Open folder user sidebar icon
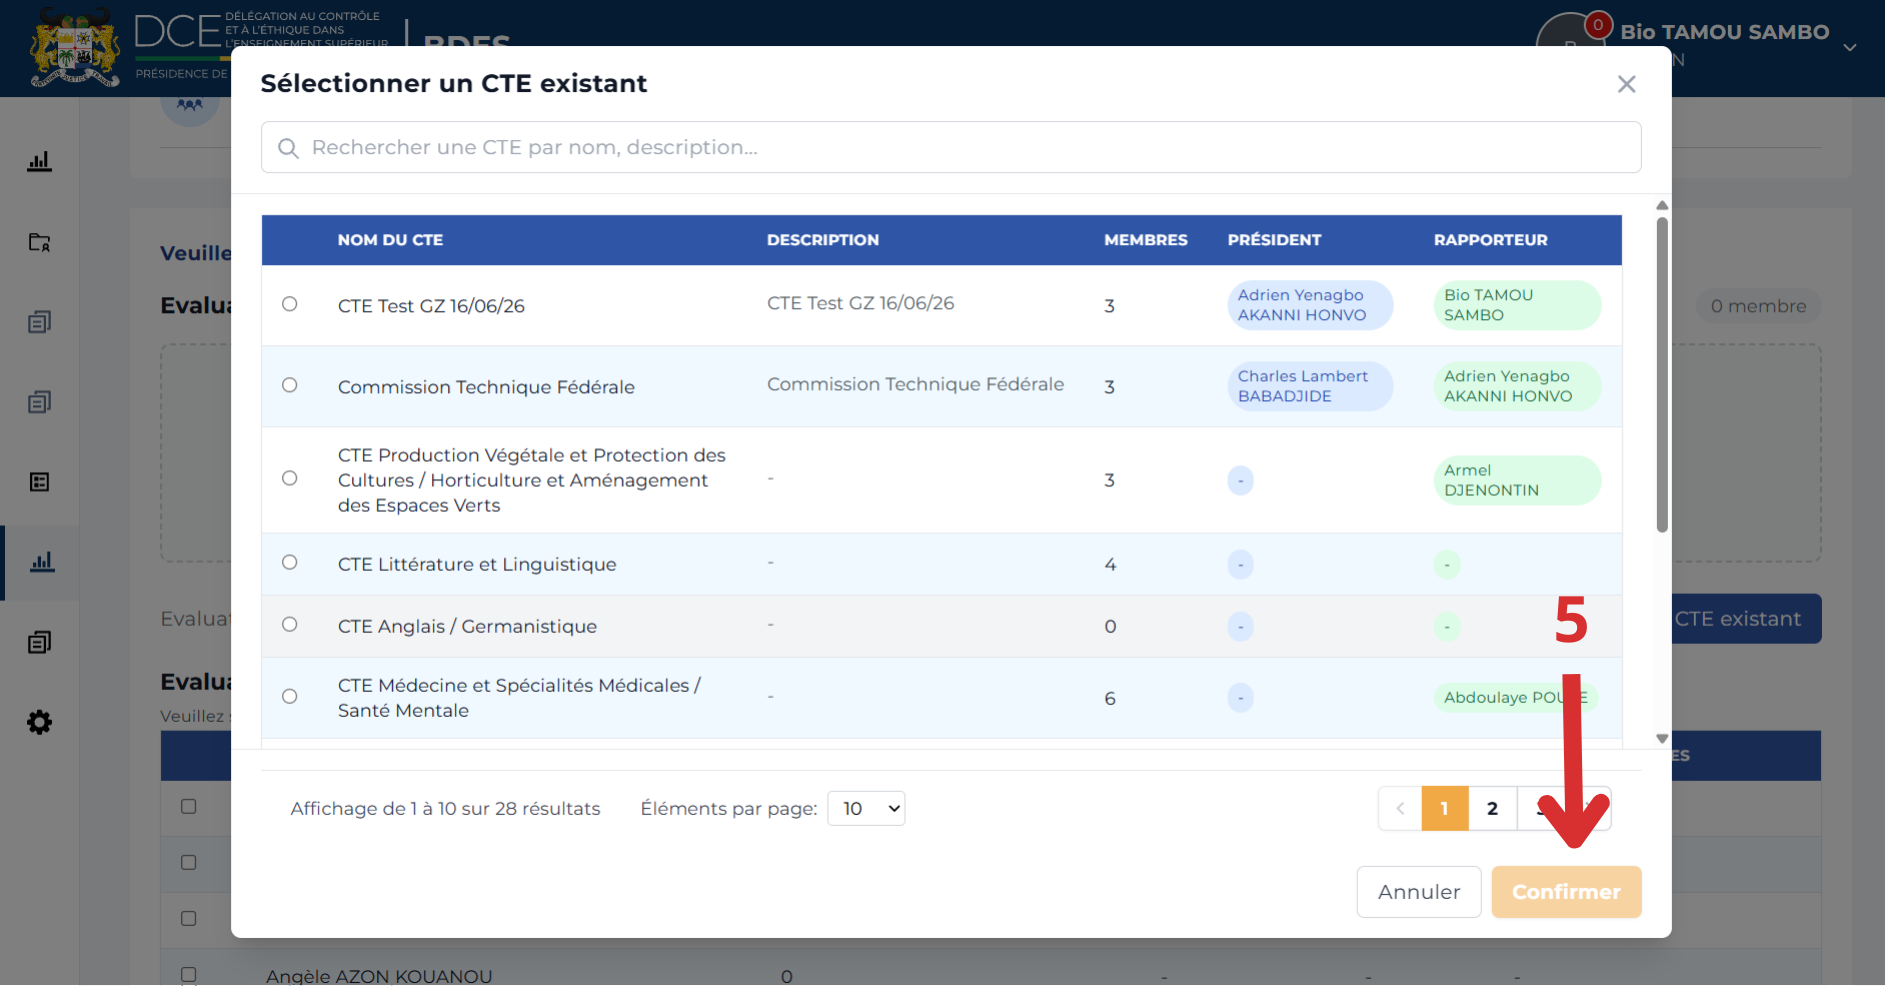 (x=39, y=242)
